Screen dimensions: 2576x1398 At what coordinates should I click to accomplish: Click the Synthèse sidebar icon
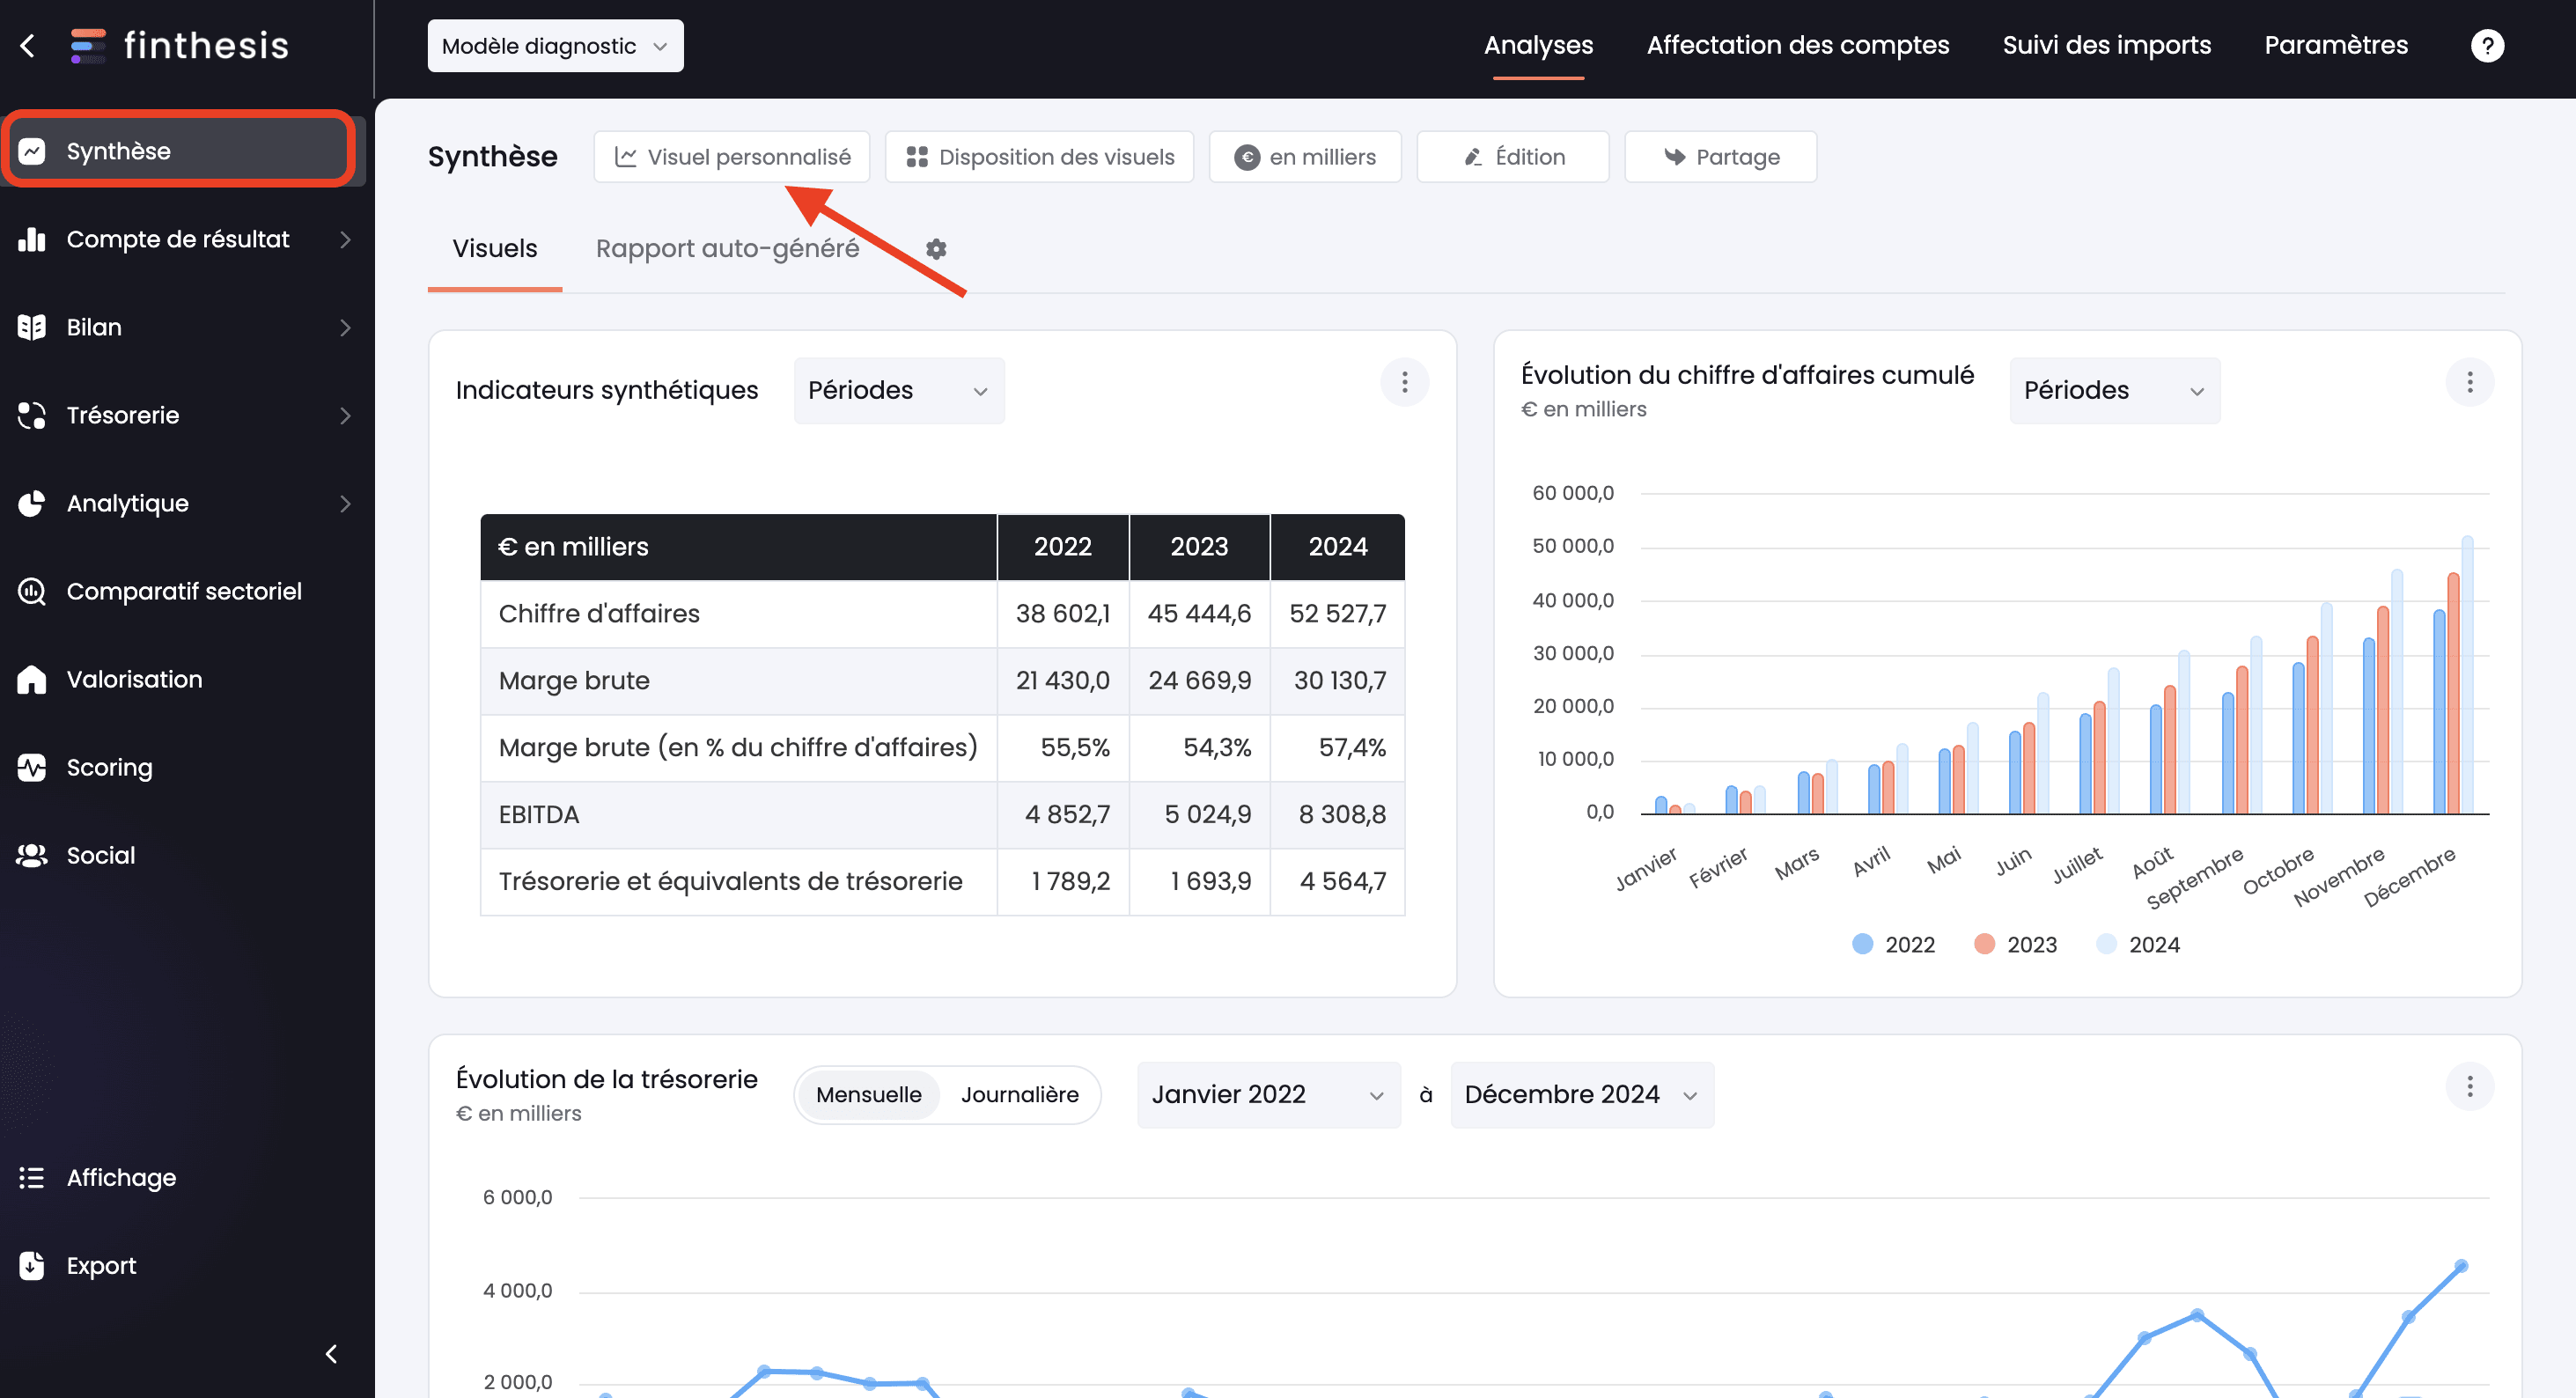(x=32, y=151)
